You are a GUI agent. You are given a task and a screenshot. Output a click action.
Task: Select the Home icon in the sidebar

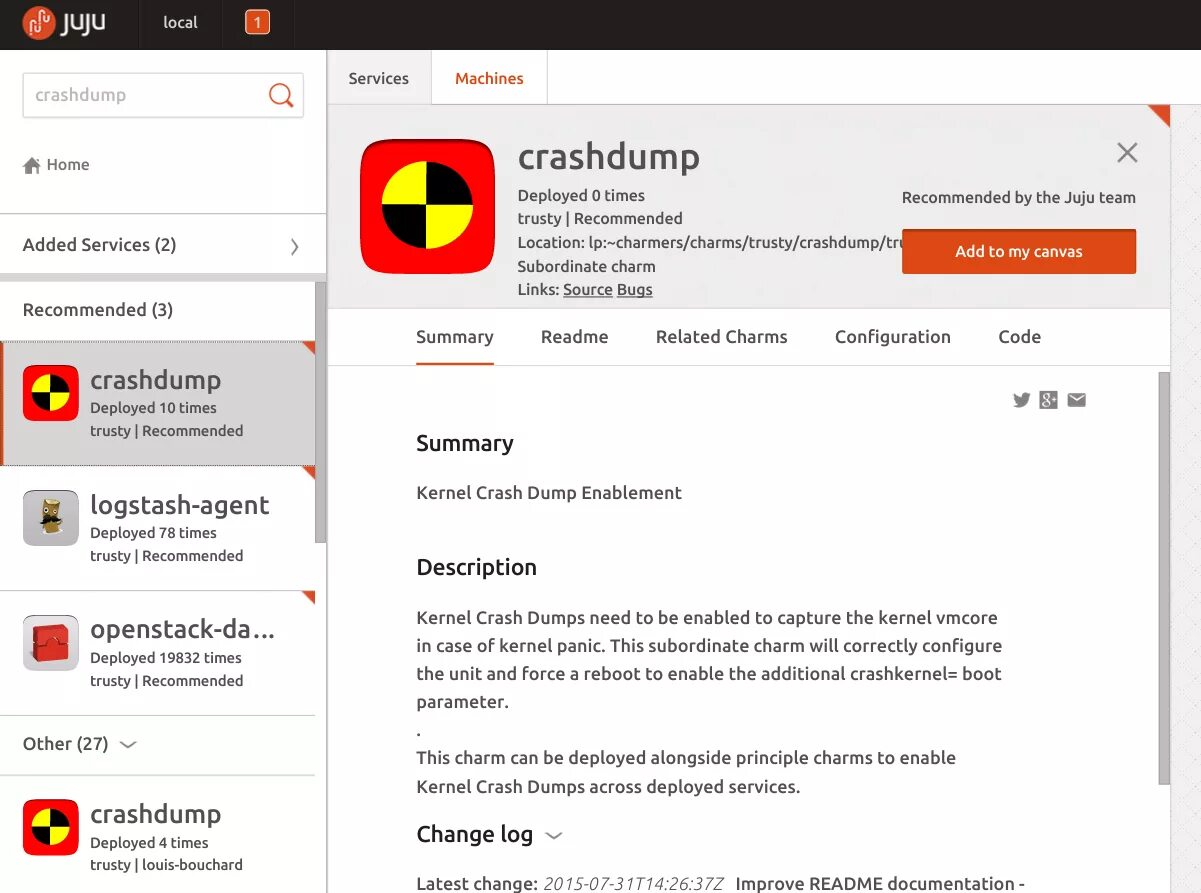coord(35,164)
